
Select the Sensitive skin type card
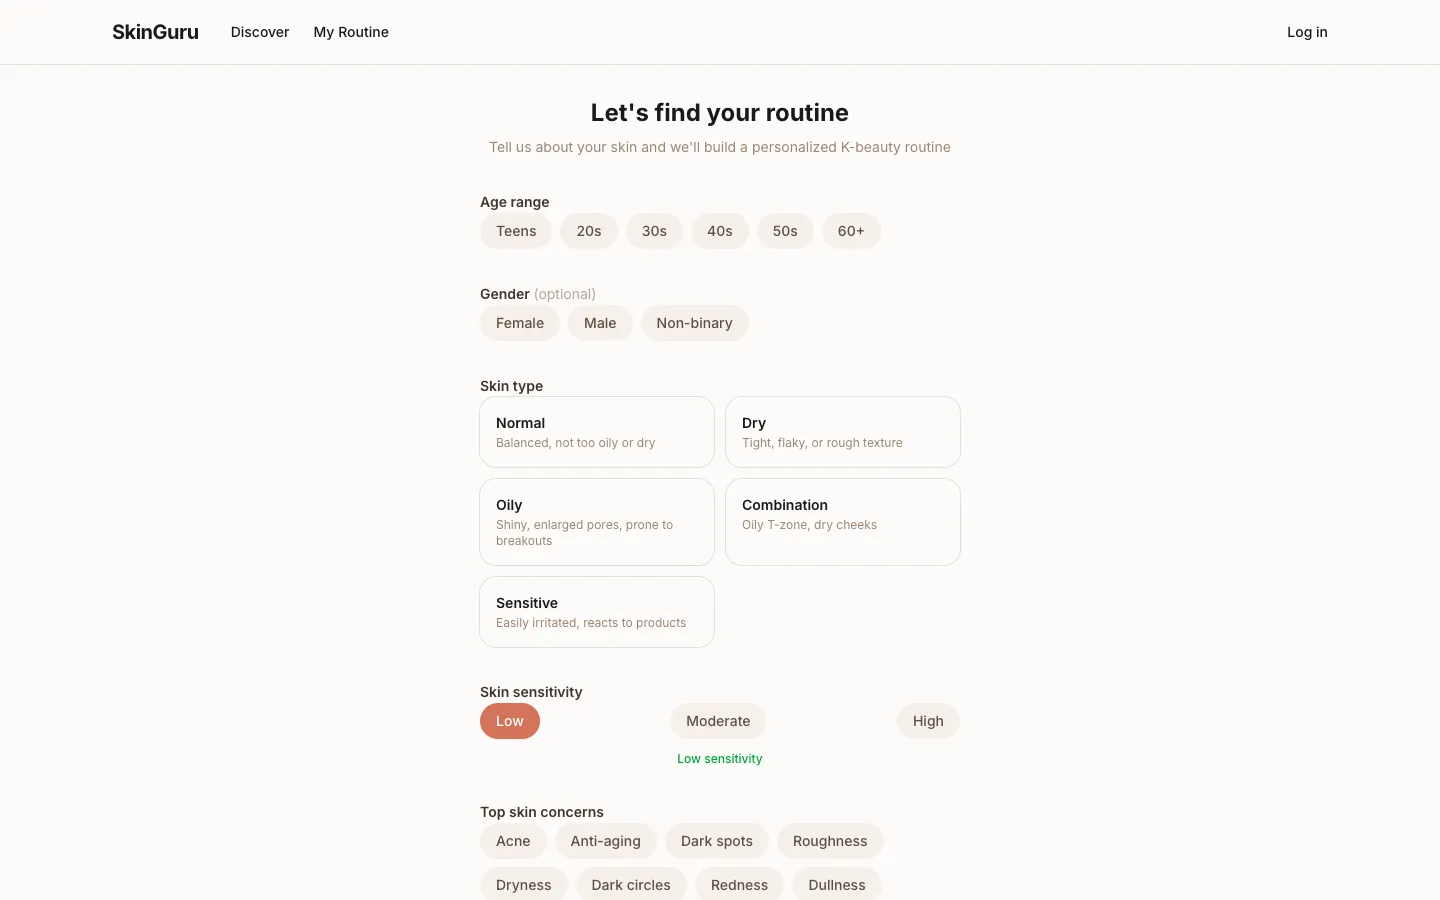[597, 612]
